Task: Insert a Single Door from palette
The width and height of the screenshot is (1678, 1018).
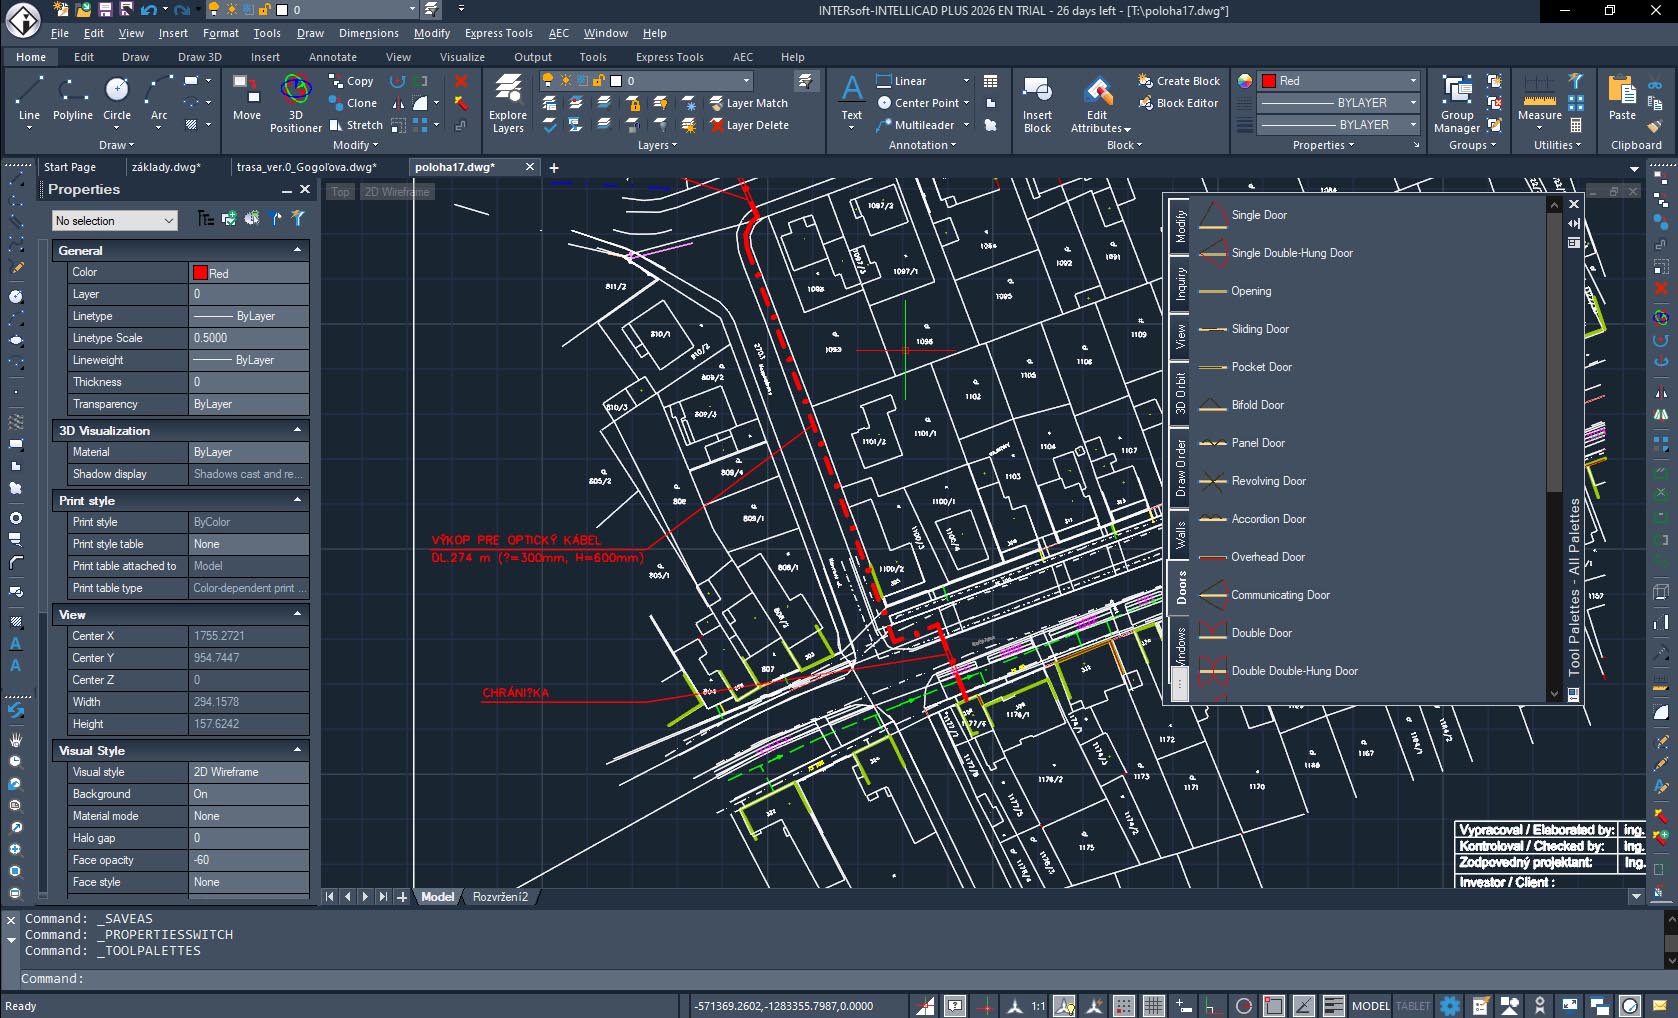Action: tap(1258, 215)
